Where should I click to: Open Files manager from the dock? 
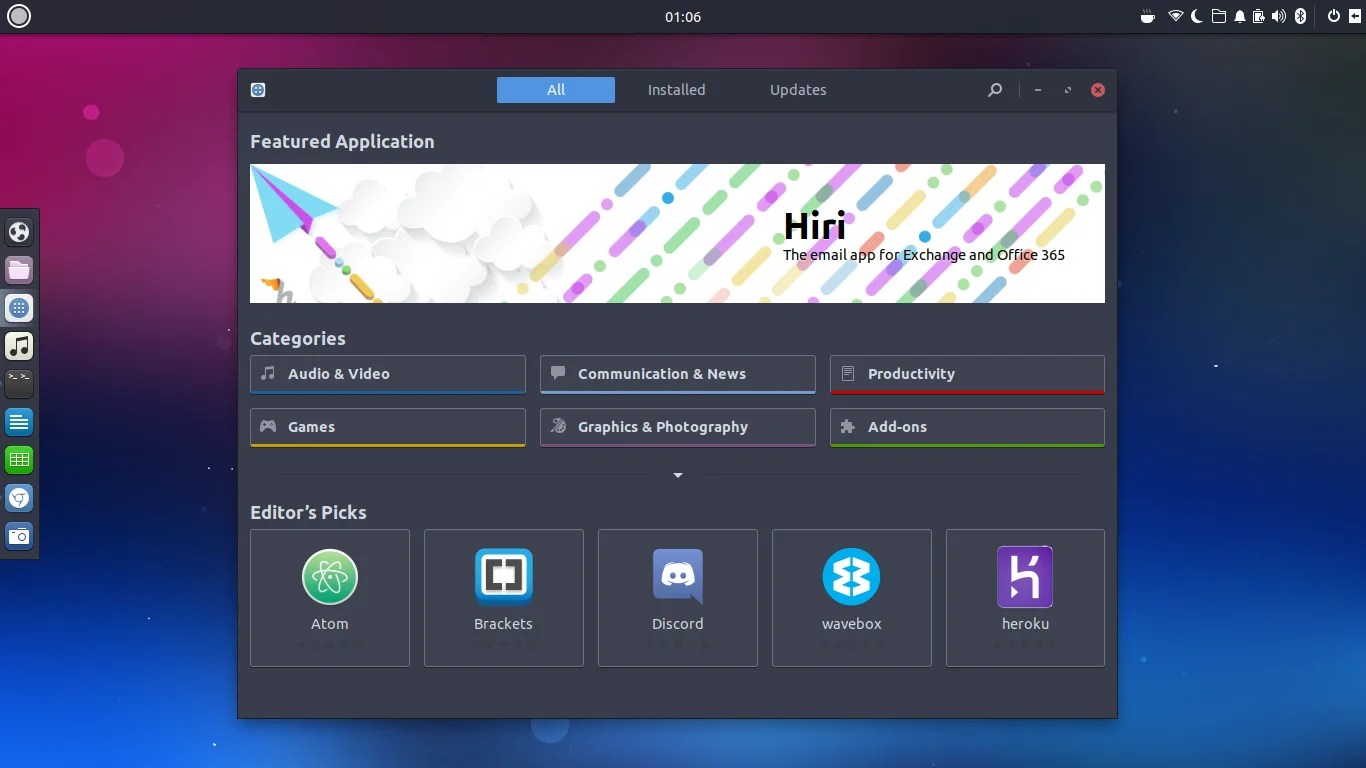(x=19, y=270)
